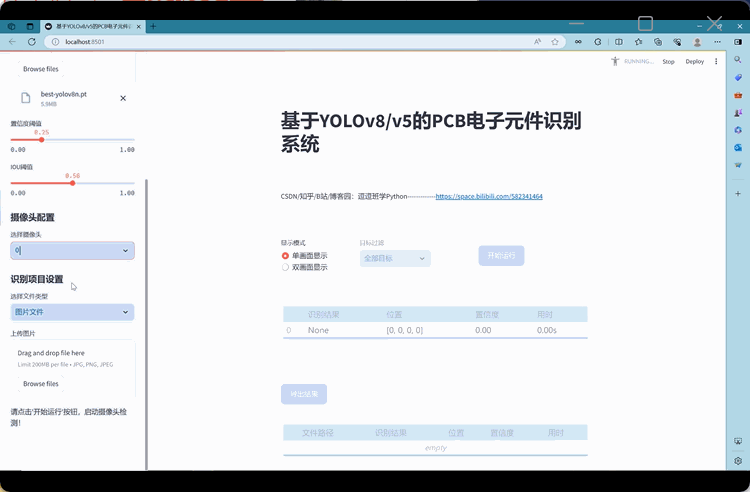Screen dimensions: 750x492
Task: Select the 用时 column header in results table
Action: click(545, 315)
